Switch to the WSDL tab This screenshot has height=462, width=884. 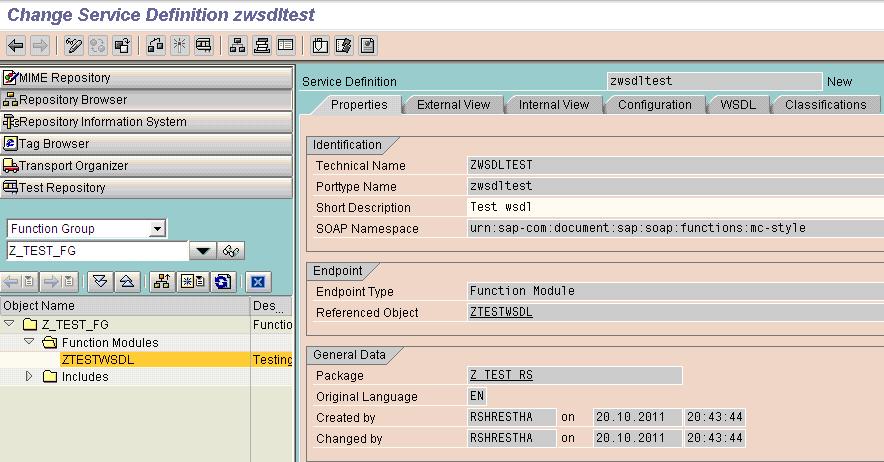(x=737, y=105)
